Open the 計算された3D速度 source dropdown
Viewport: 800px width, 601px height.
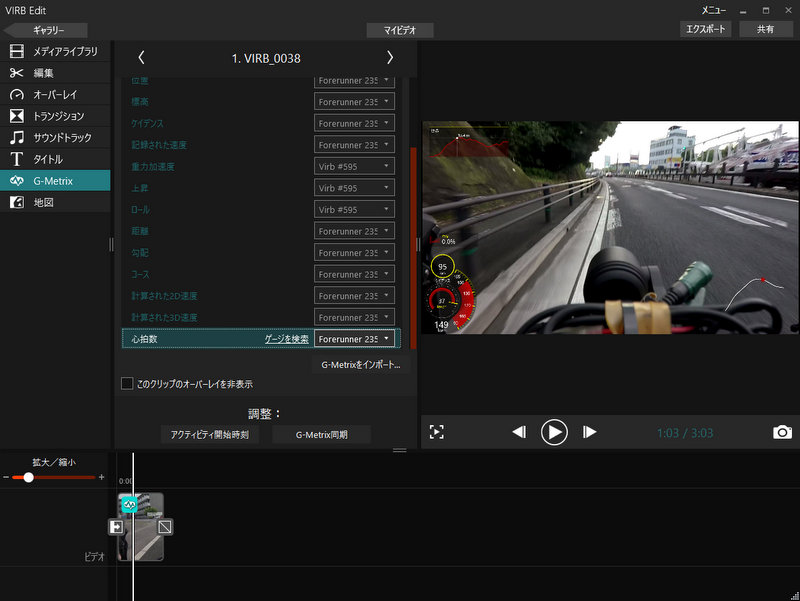tap(354, 317)
